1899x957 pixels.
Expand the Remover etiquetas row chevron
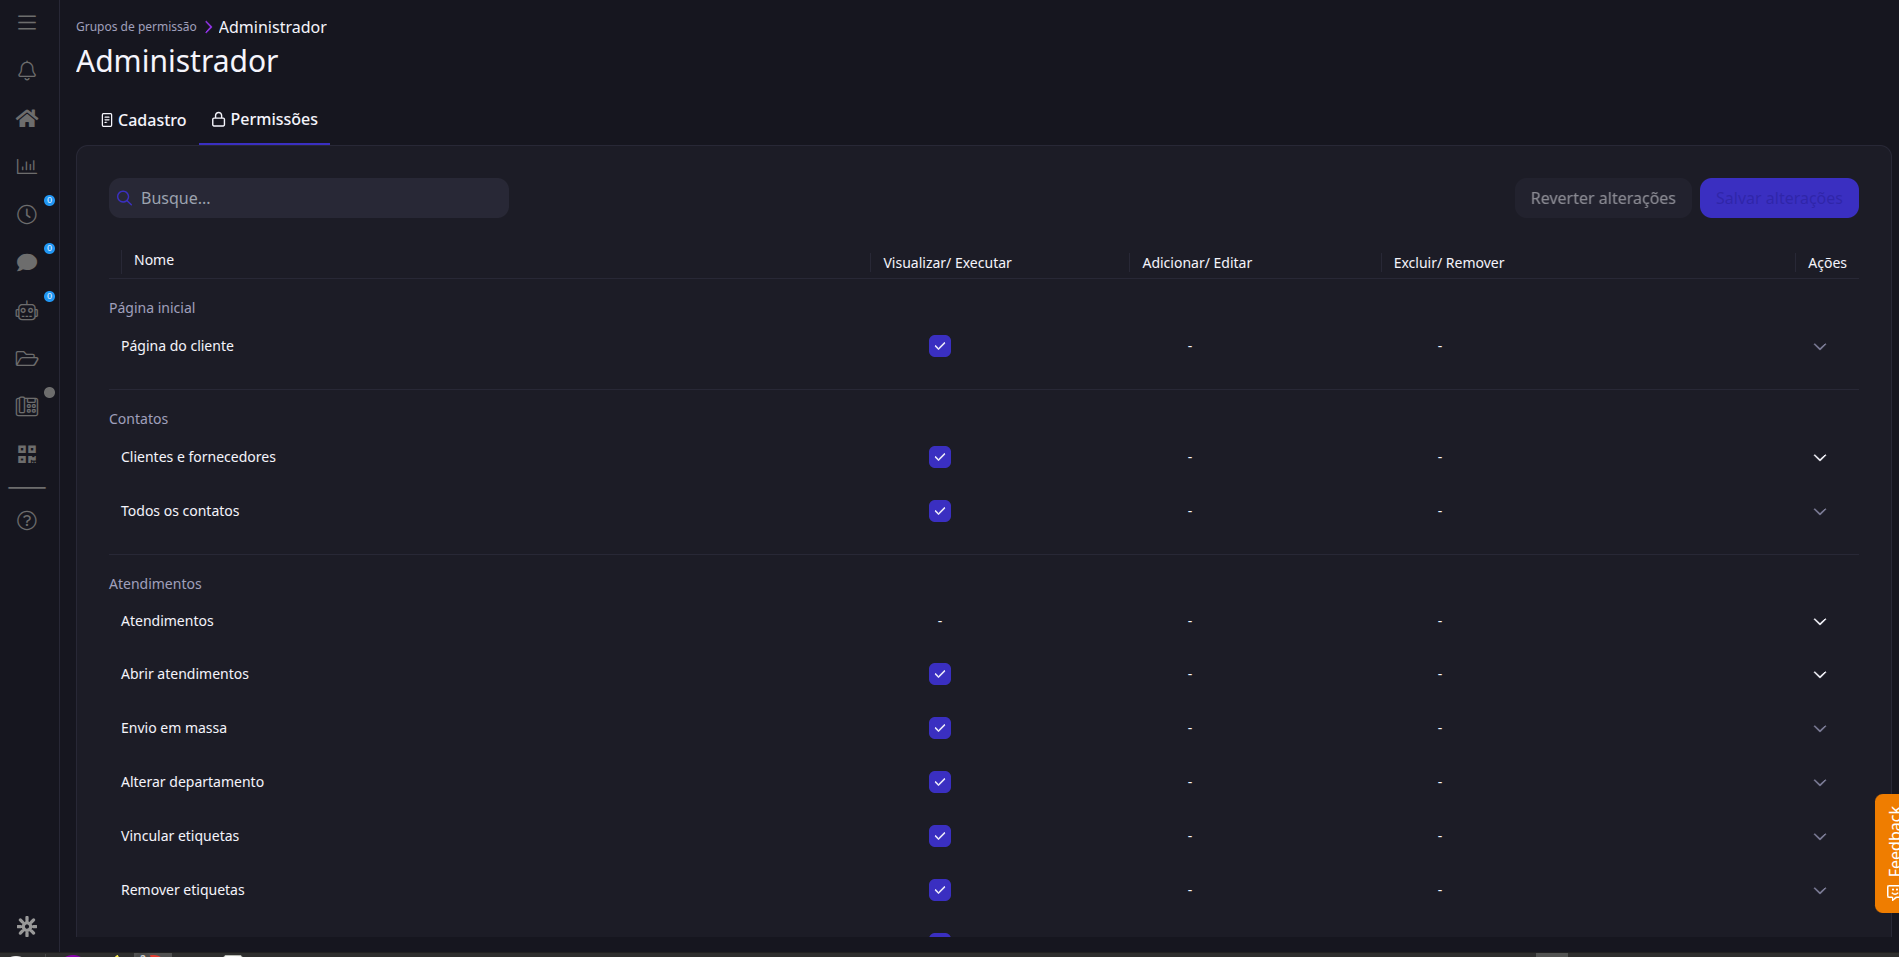(1820, 890)
